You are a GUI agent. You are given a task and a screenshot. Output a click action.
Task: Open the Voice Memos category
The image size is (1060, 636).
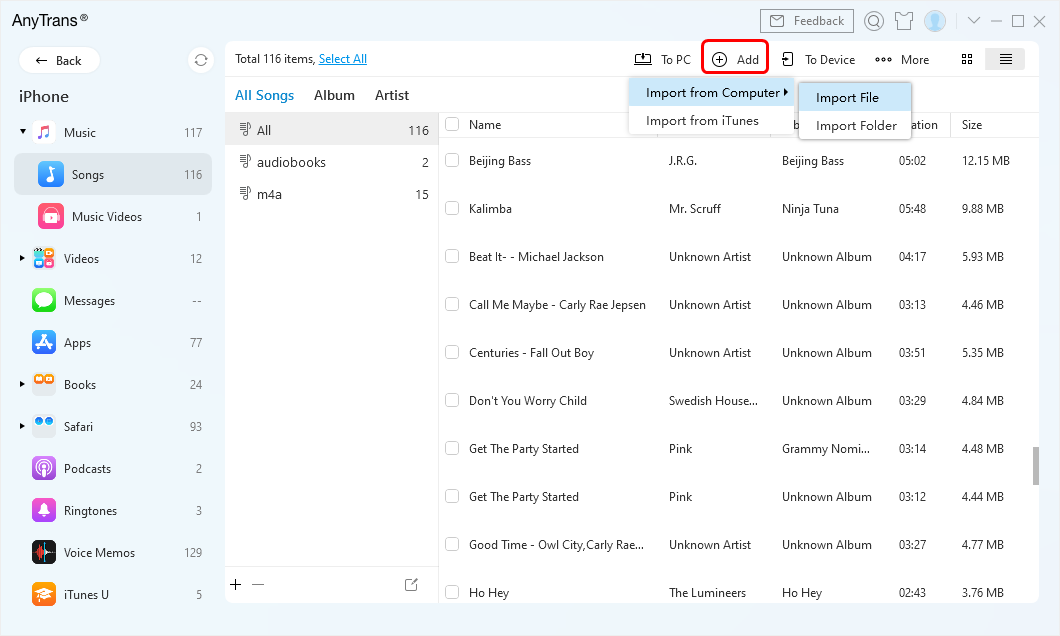click(98, 552)
